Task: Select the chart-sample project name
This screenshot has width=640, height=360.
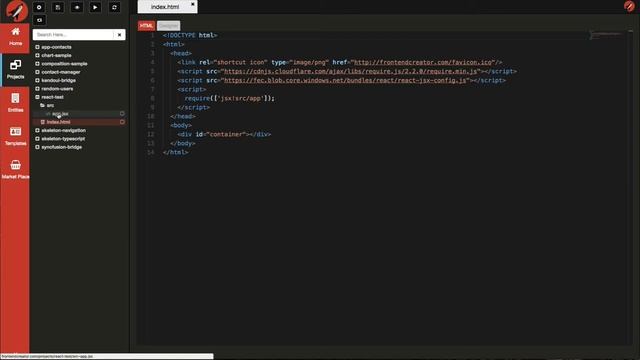Action: tap(56, 55)
